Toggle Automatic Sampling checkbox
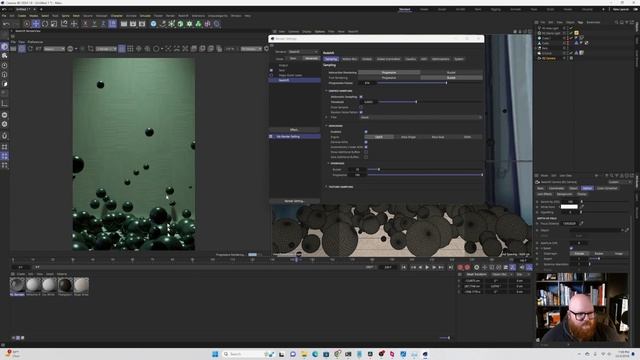Viewport: 640px width, 360px height. pos(361,97)
